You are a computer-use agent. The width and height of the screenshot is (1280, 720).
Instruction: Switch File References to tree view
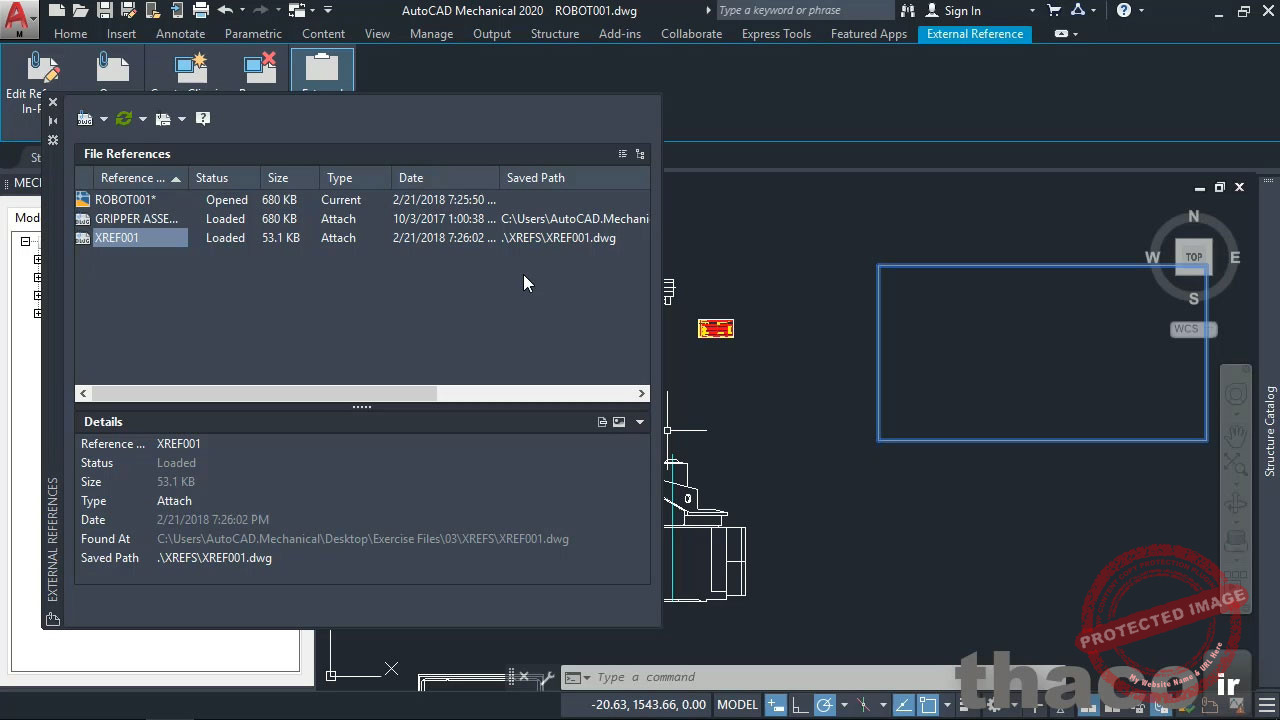pos(640,154)
